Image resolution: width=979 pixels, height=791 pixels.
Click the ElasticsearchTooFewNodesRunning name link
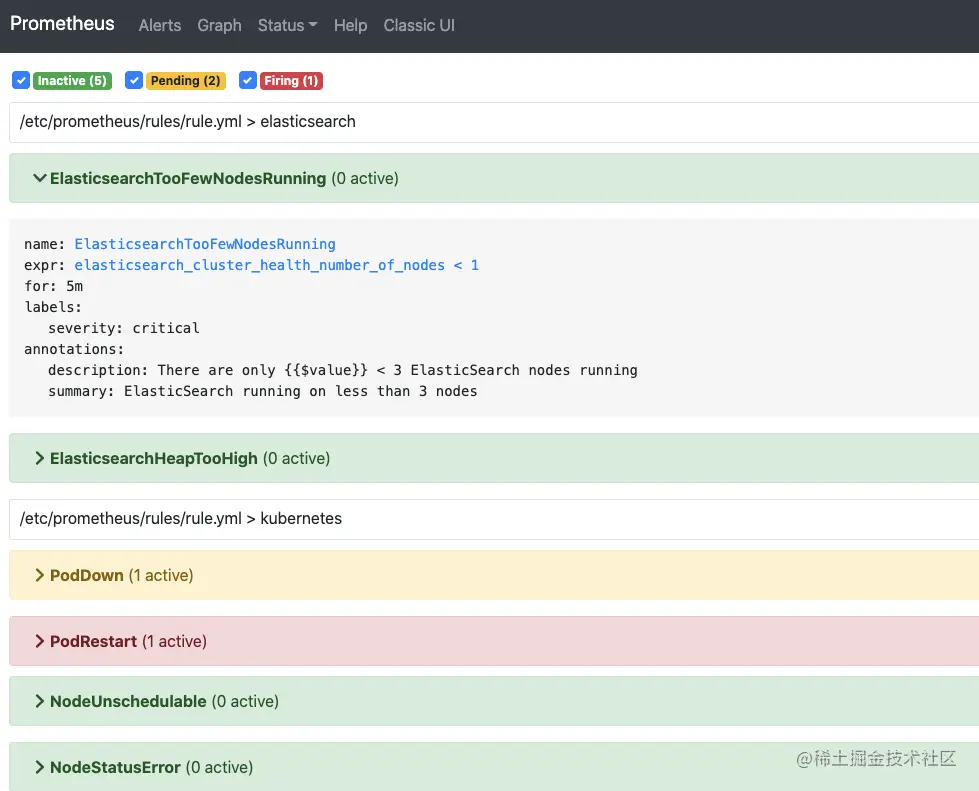click(x=205, y=244)
